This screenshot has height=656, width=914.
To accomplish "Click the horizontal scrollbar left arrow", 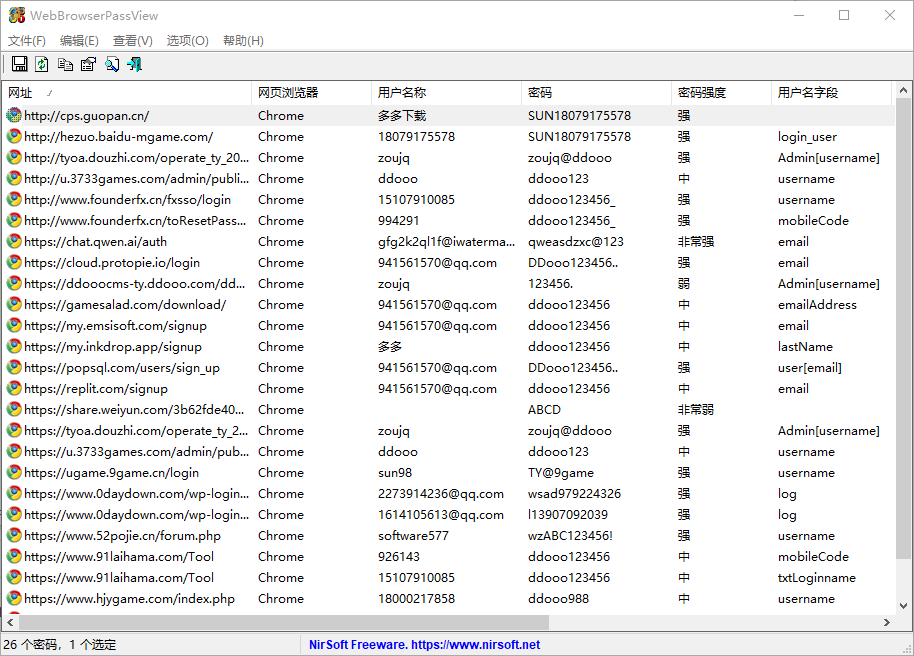I will pyautogui.click(x=10, y=623).
